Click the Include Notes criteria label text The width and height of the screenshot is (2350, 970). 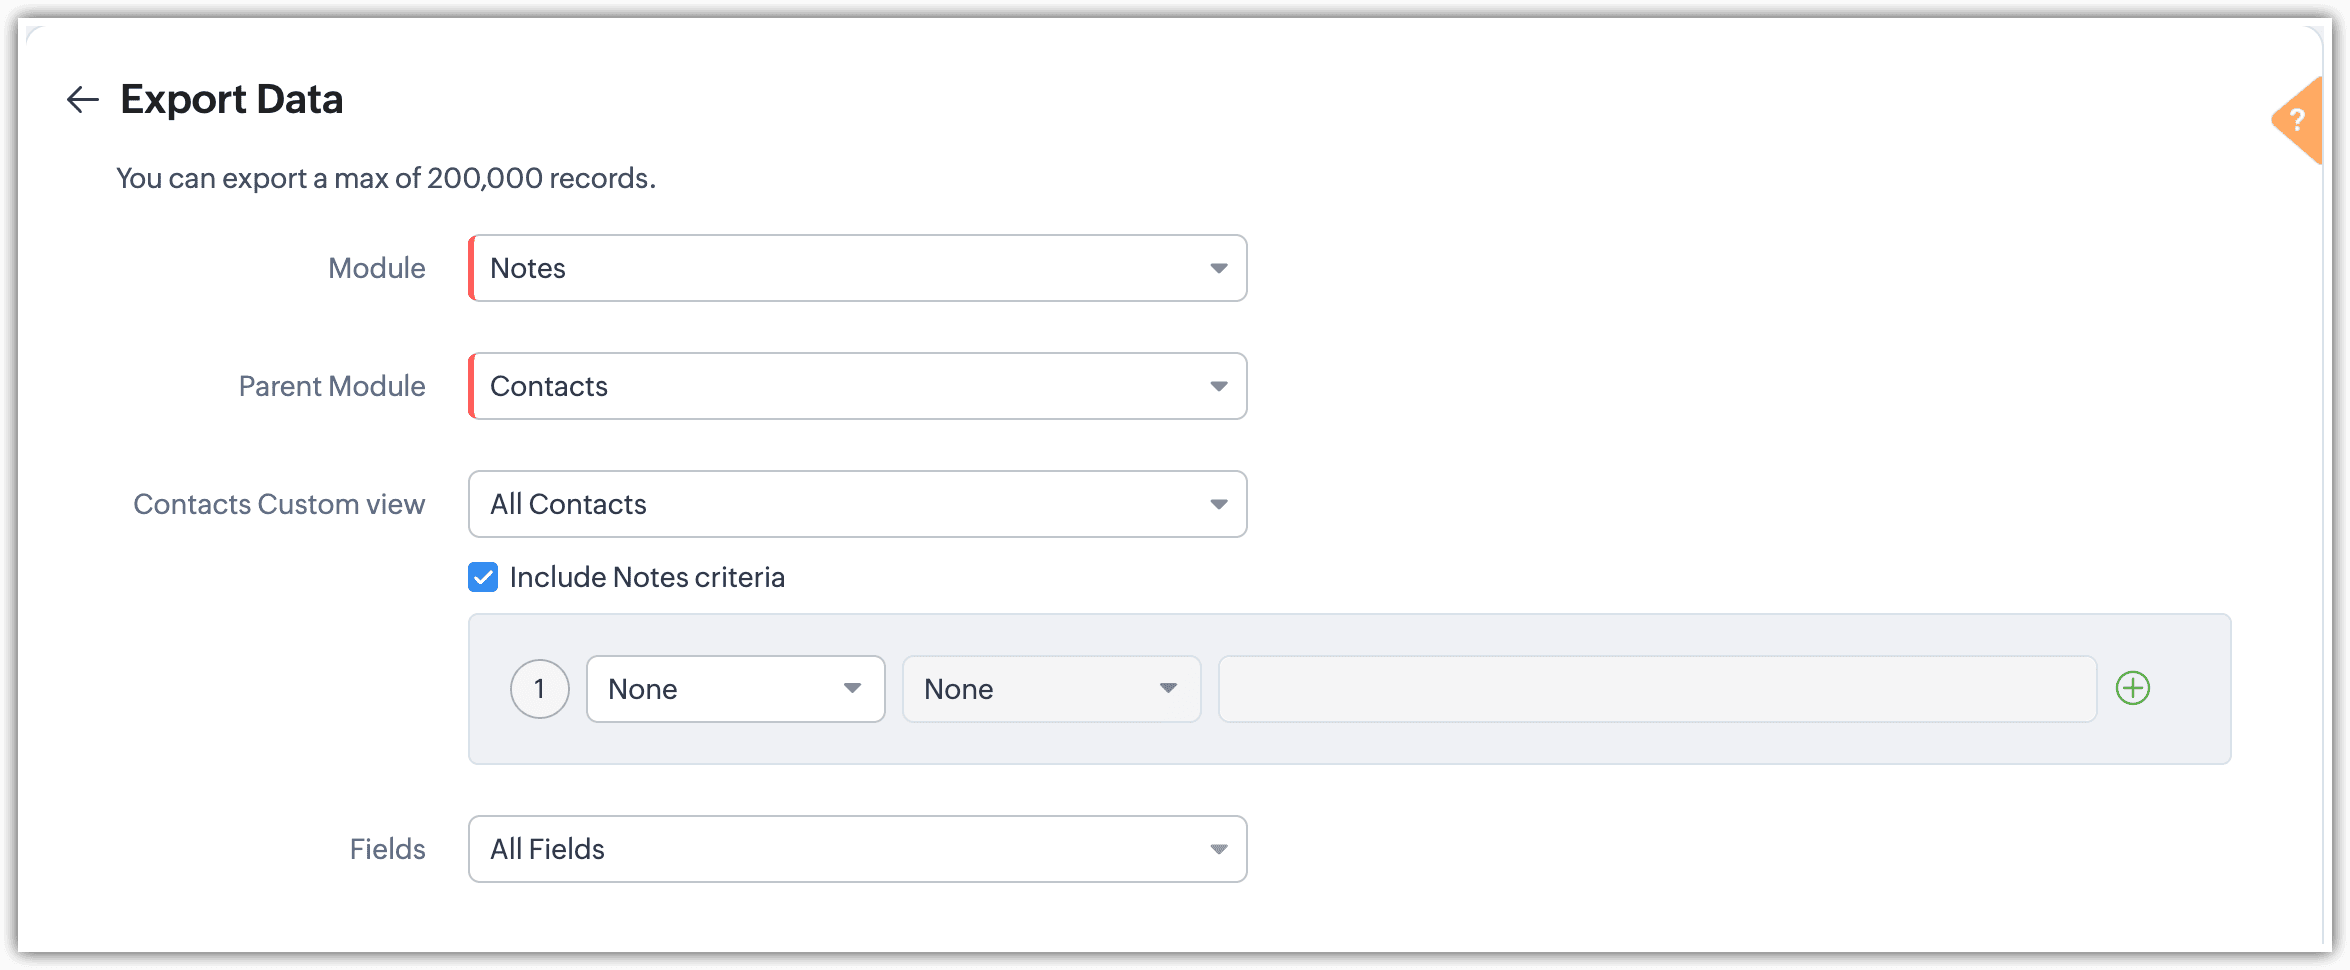pyautogui.click(x=646, y=577)
